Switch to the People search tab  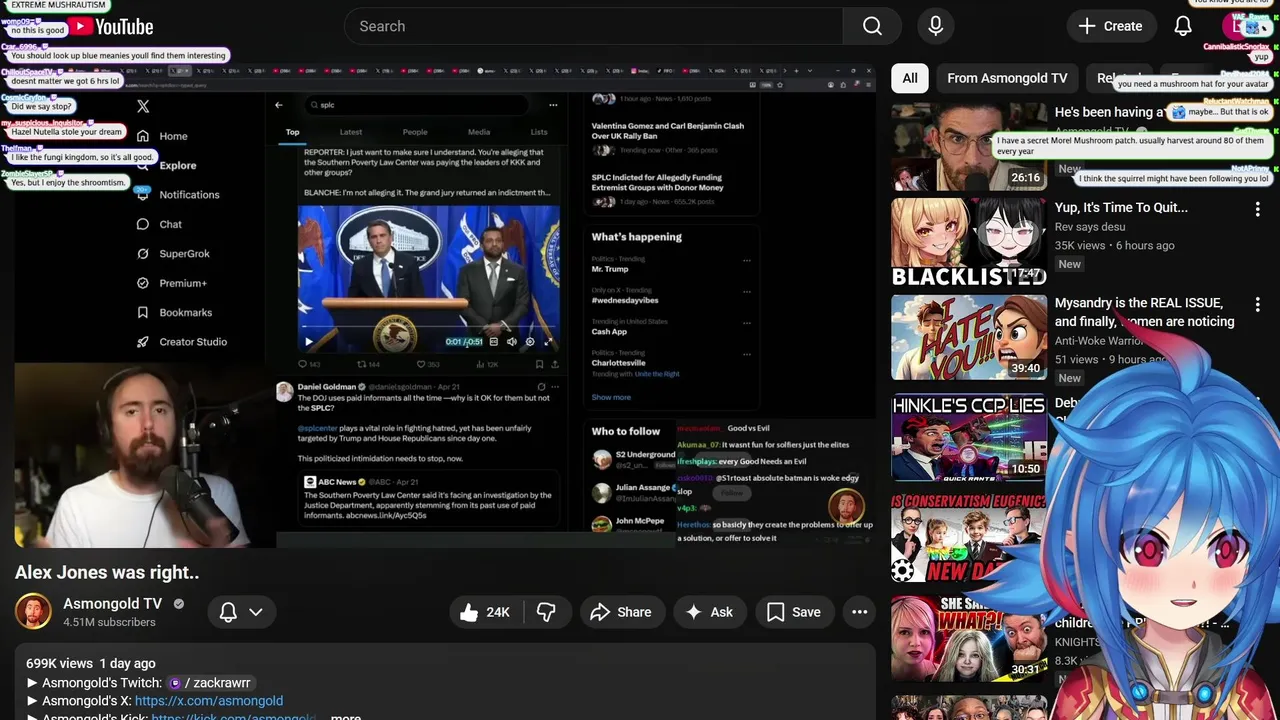tap(415, 132)
